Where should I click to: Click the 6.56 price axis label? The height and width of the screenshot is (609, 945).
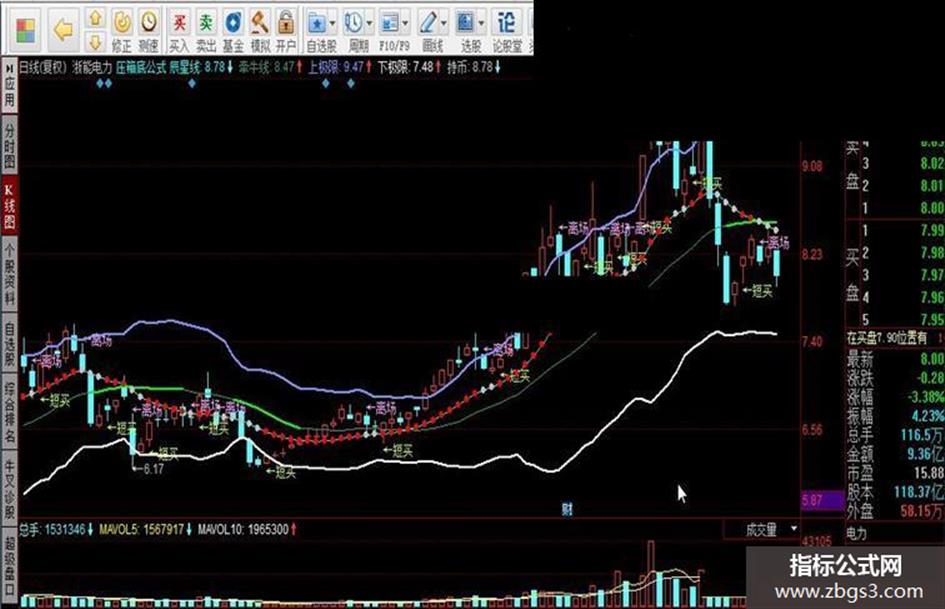click(x=812, y=429)
